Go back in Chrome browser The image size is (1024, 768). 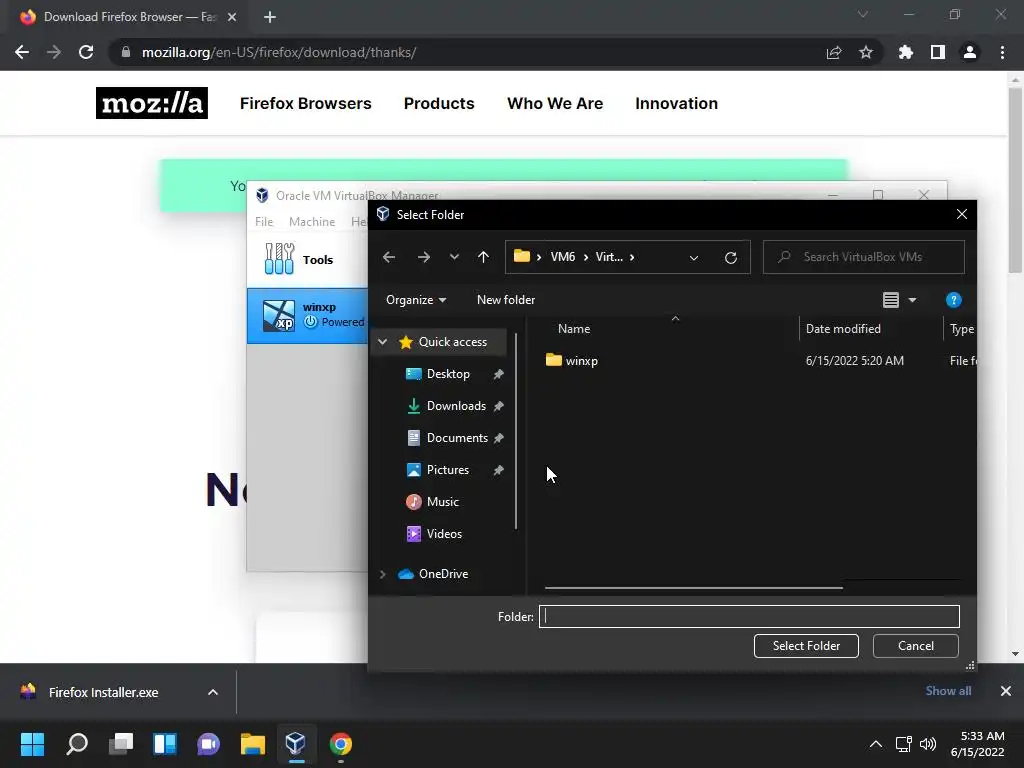(x=22, y=52)
